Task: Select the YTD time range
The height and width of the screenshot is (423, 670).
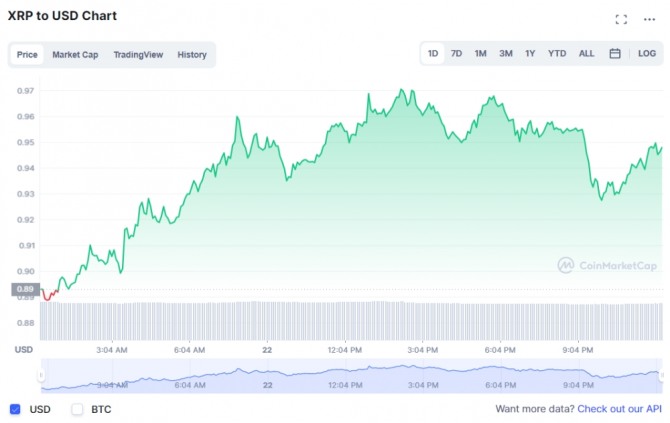Action: [557, 54]
